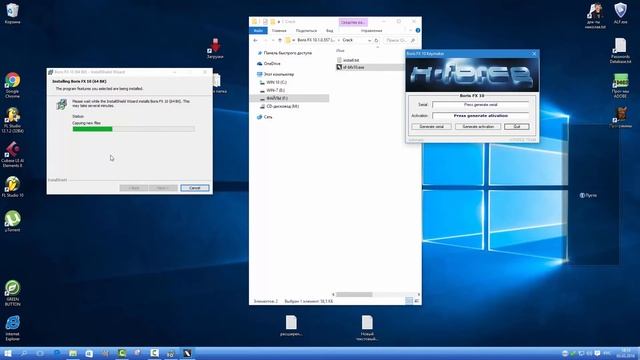
Task: Open the action center icon in the tray
Action: (x=597, y=353)
